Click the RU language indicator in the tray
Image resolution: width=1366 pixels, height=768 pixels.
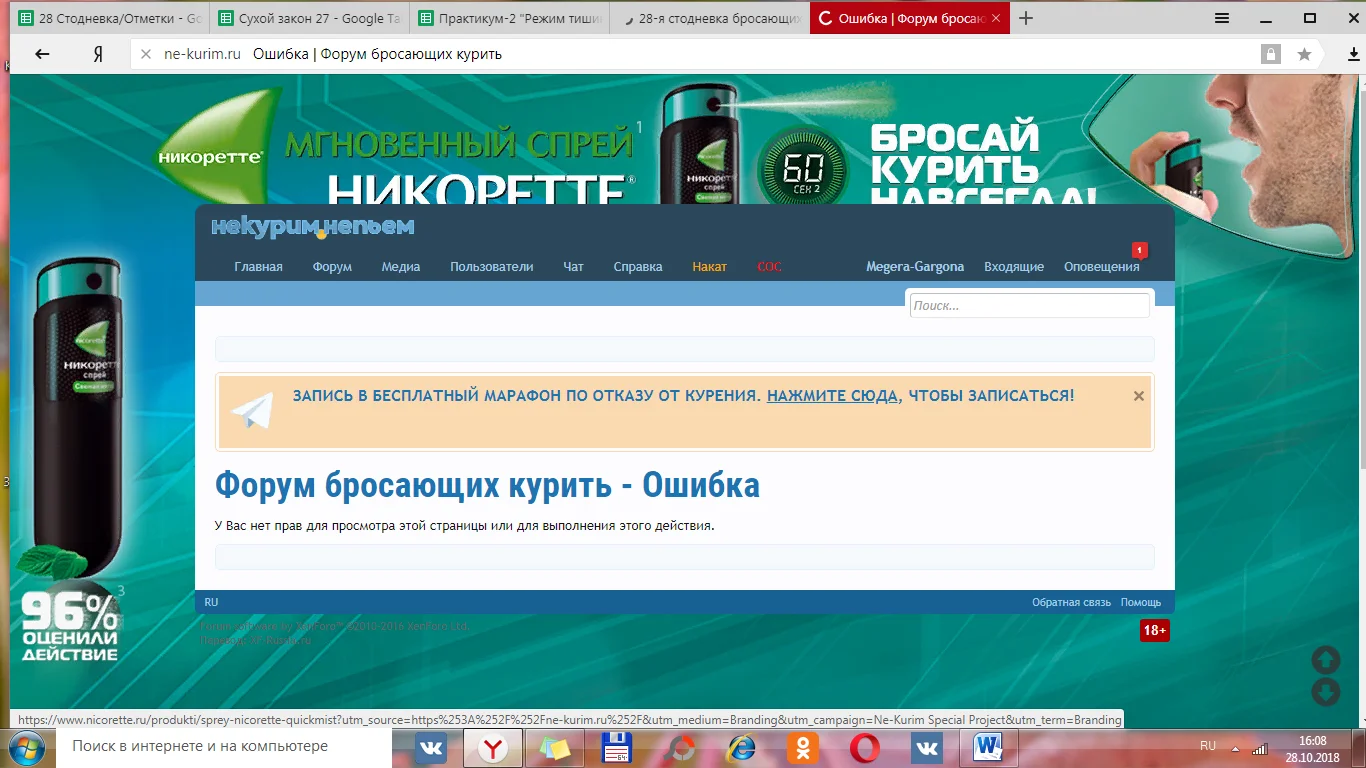point(1208,746)
